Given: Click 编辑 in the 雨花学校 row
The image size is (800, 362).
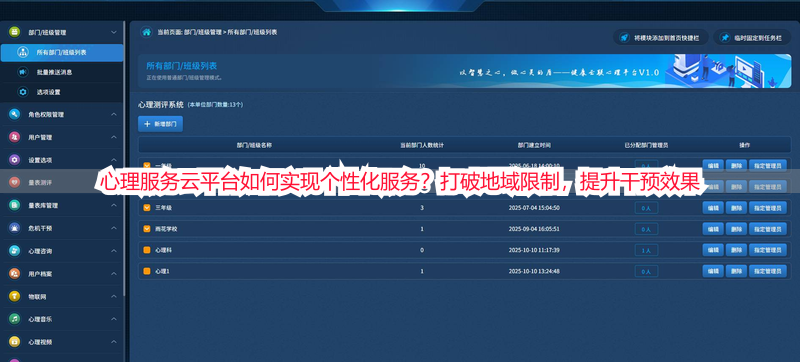Looking at the screenshot, I should coord(713,229).
